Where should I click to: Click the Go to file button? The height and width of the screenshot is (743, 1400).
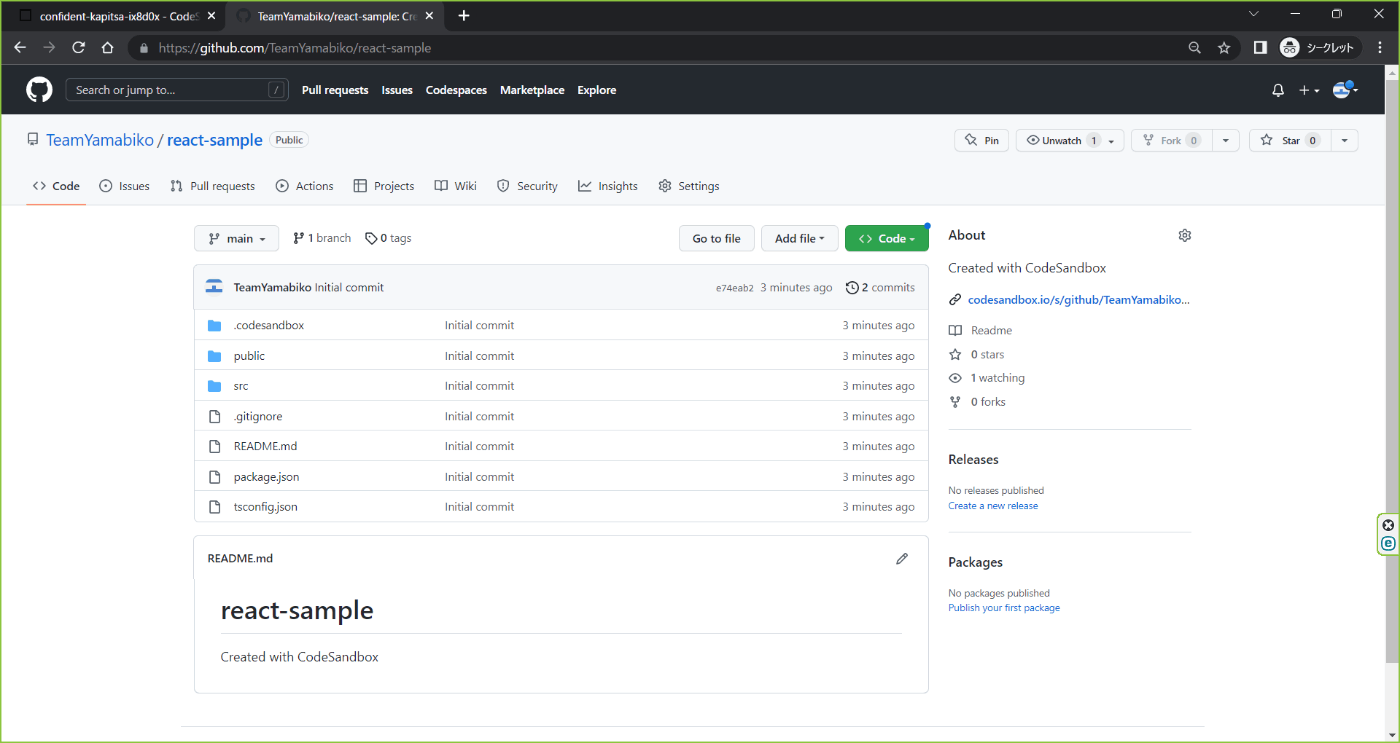tap(717, 238)
